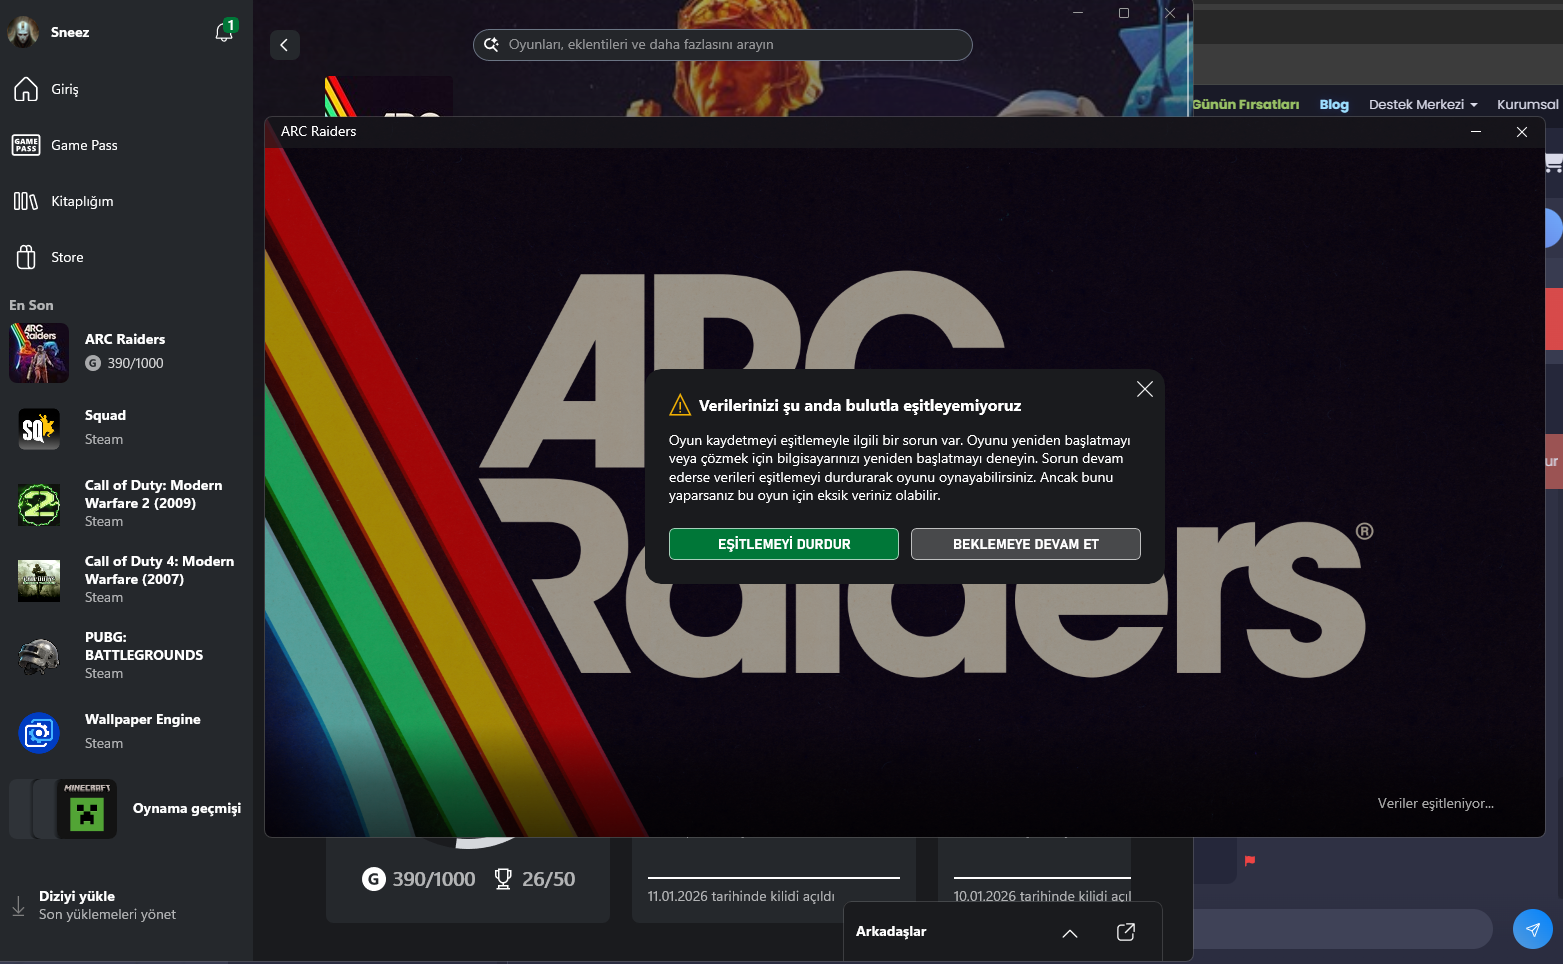This screenshot has height=964, width=1563.
Task: Click the 390/1000 gamerscore in the sidebar
Action: tap(125, 363)
